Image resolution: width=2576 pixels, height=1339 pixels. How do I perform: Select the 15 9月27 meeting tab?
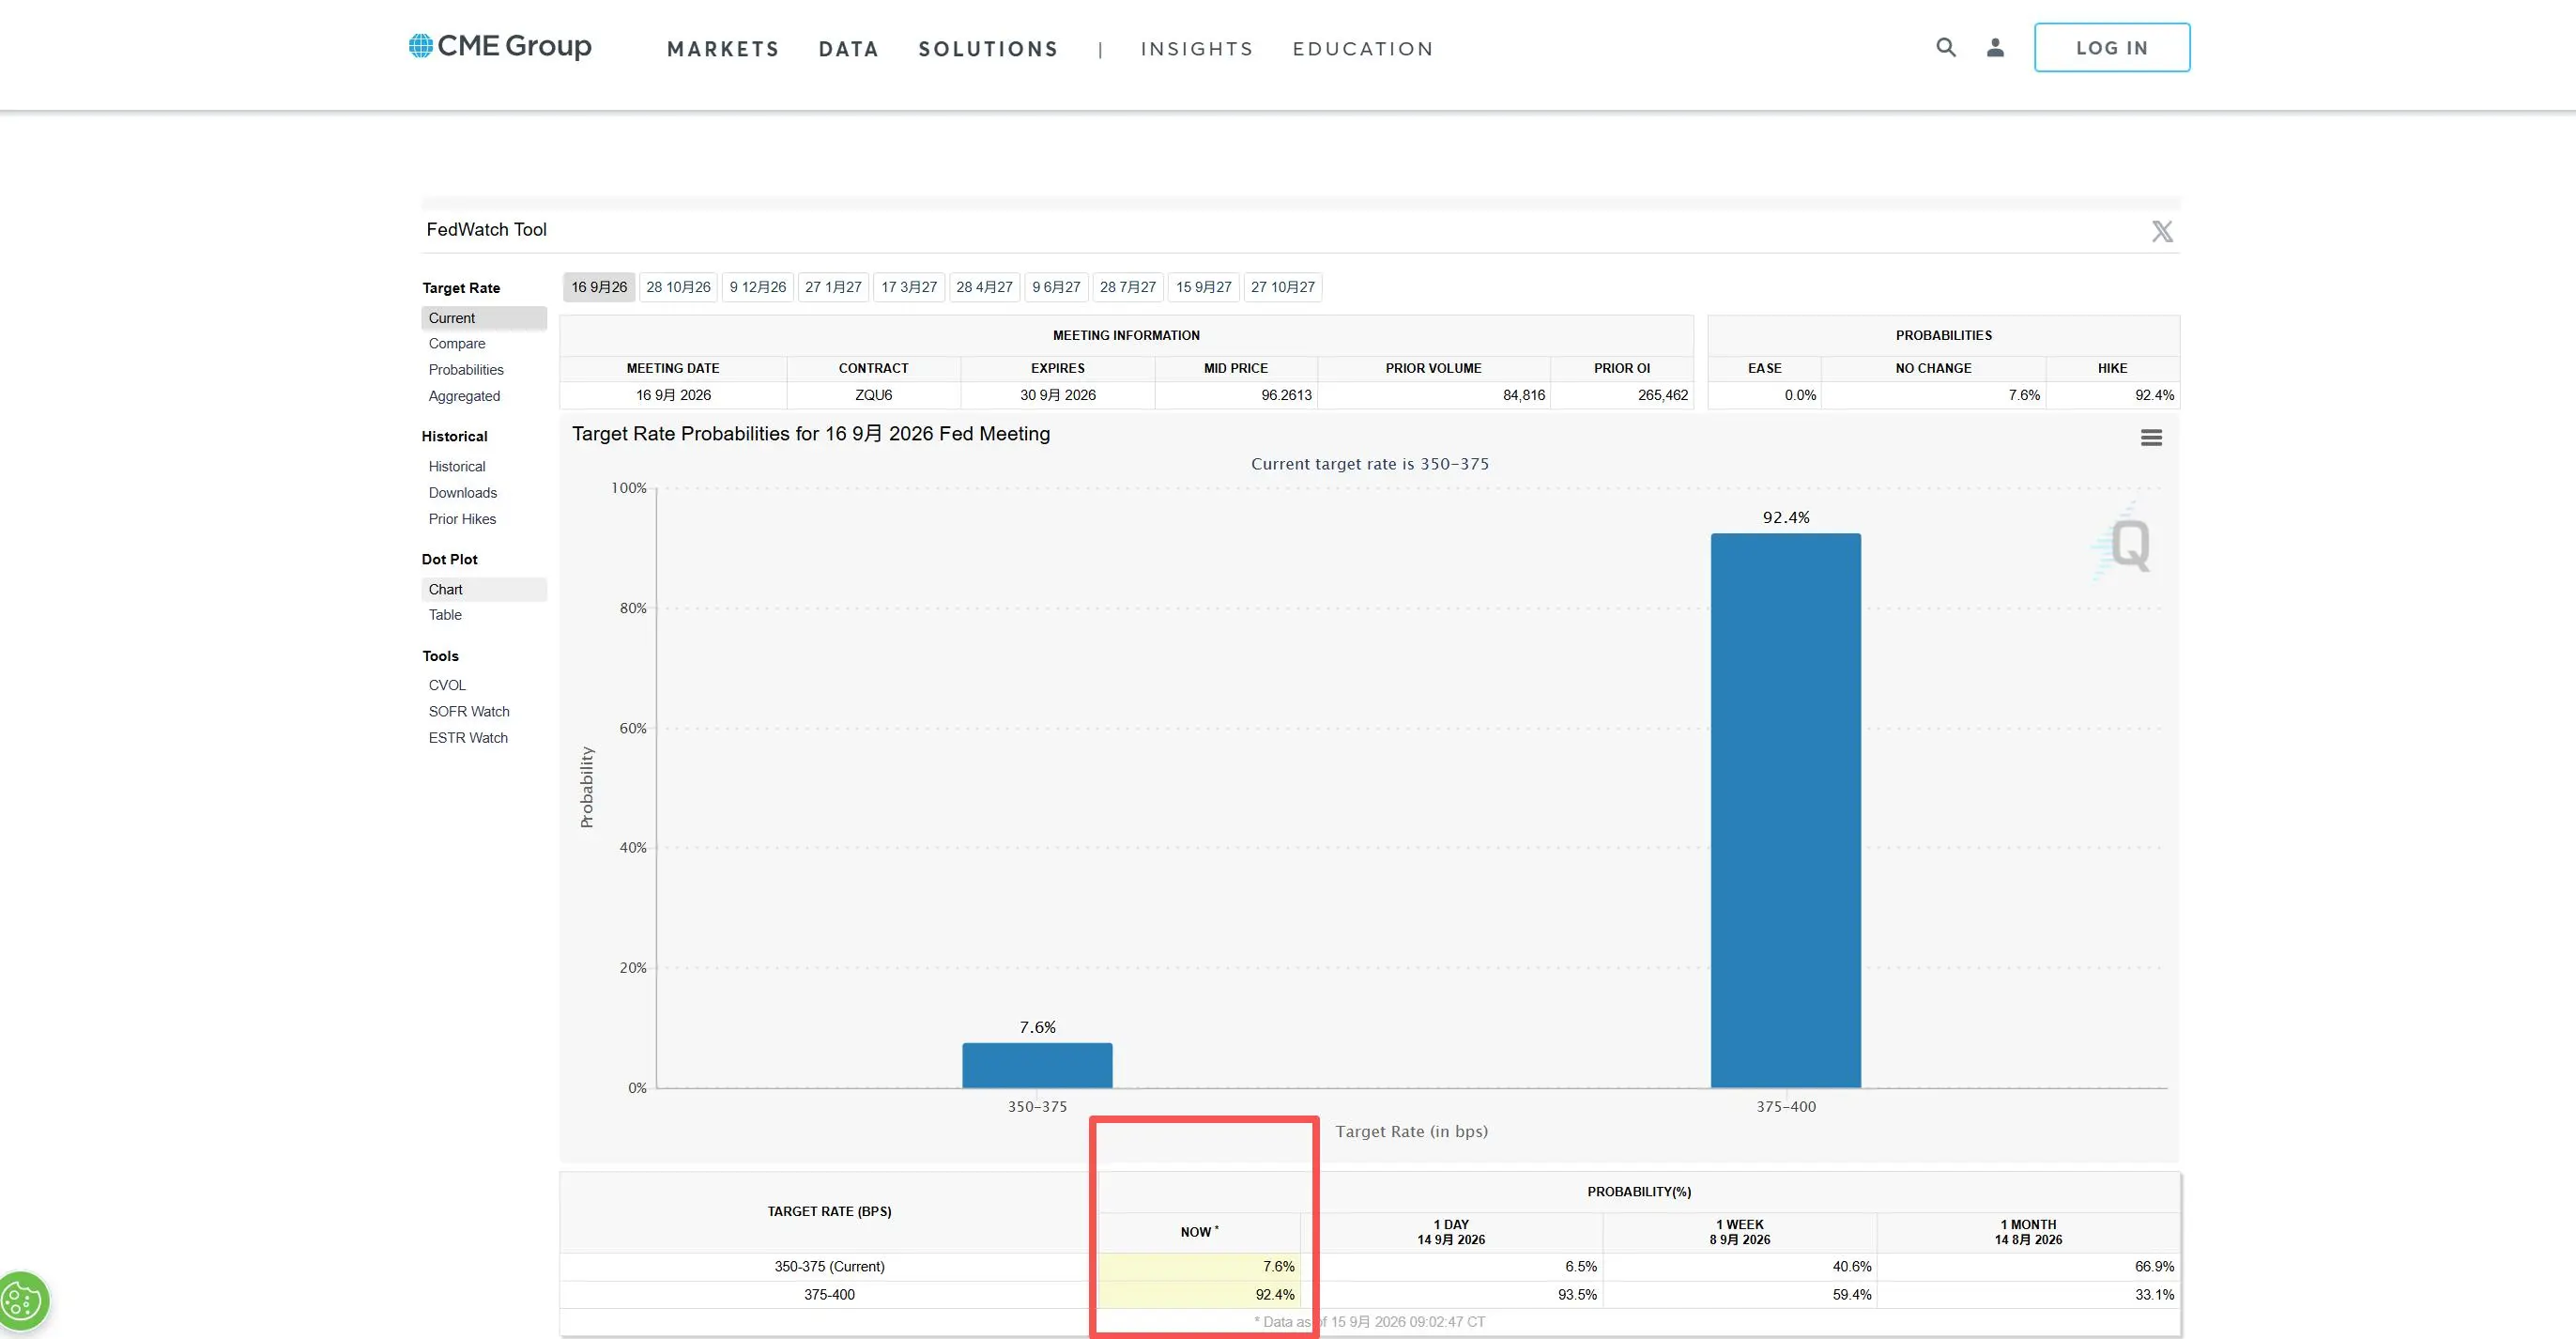point(1204,287)
